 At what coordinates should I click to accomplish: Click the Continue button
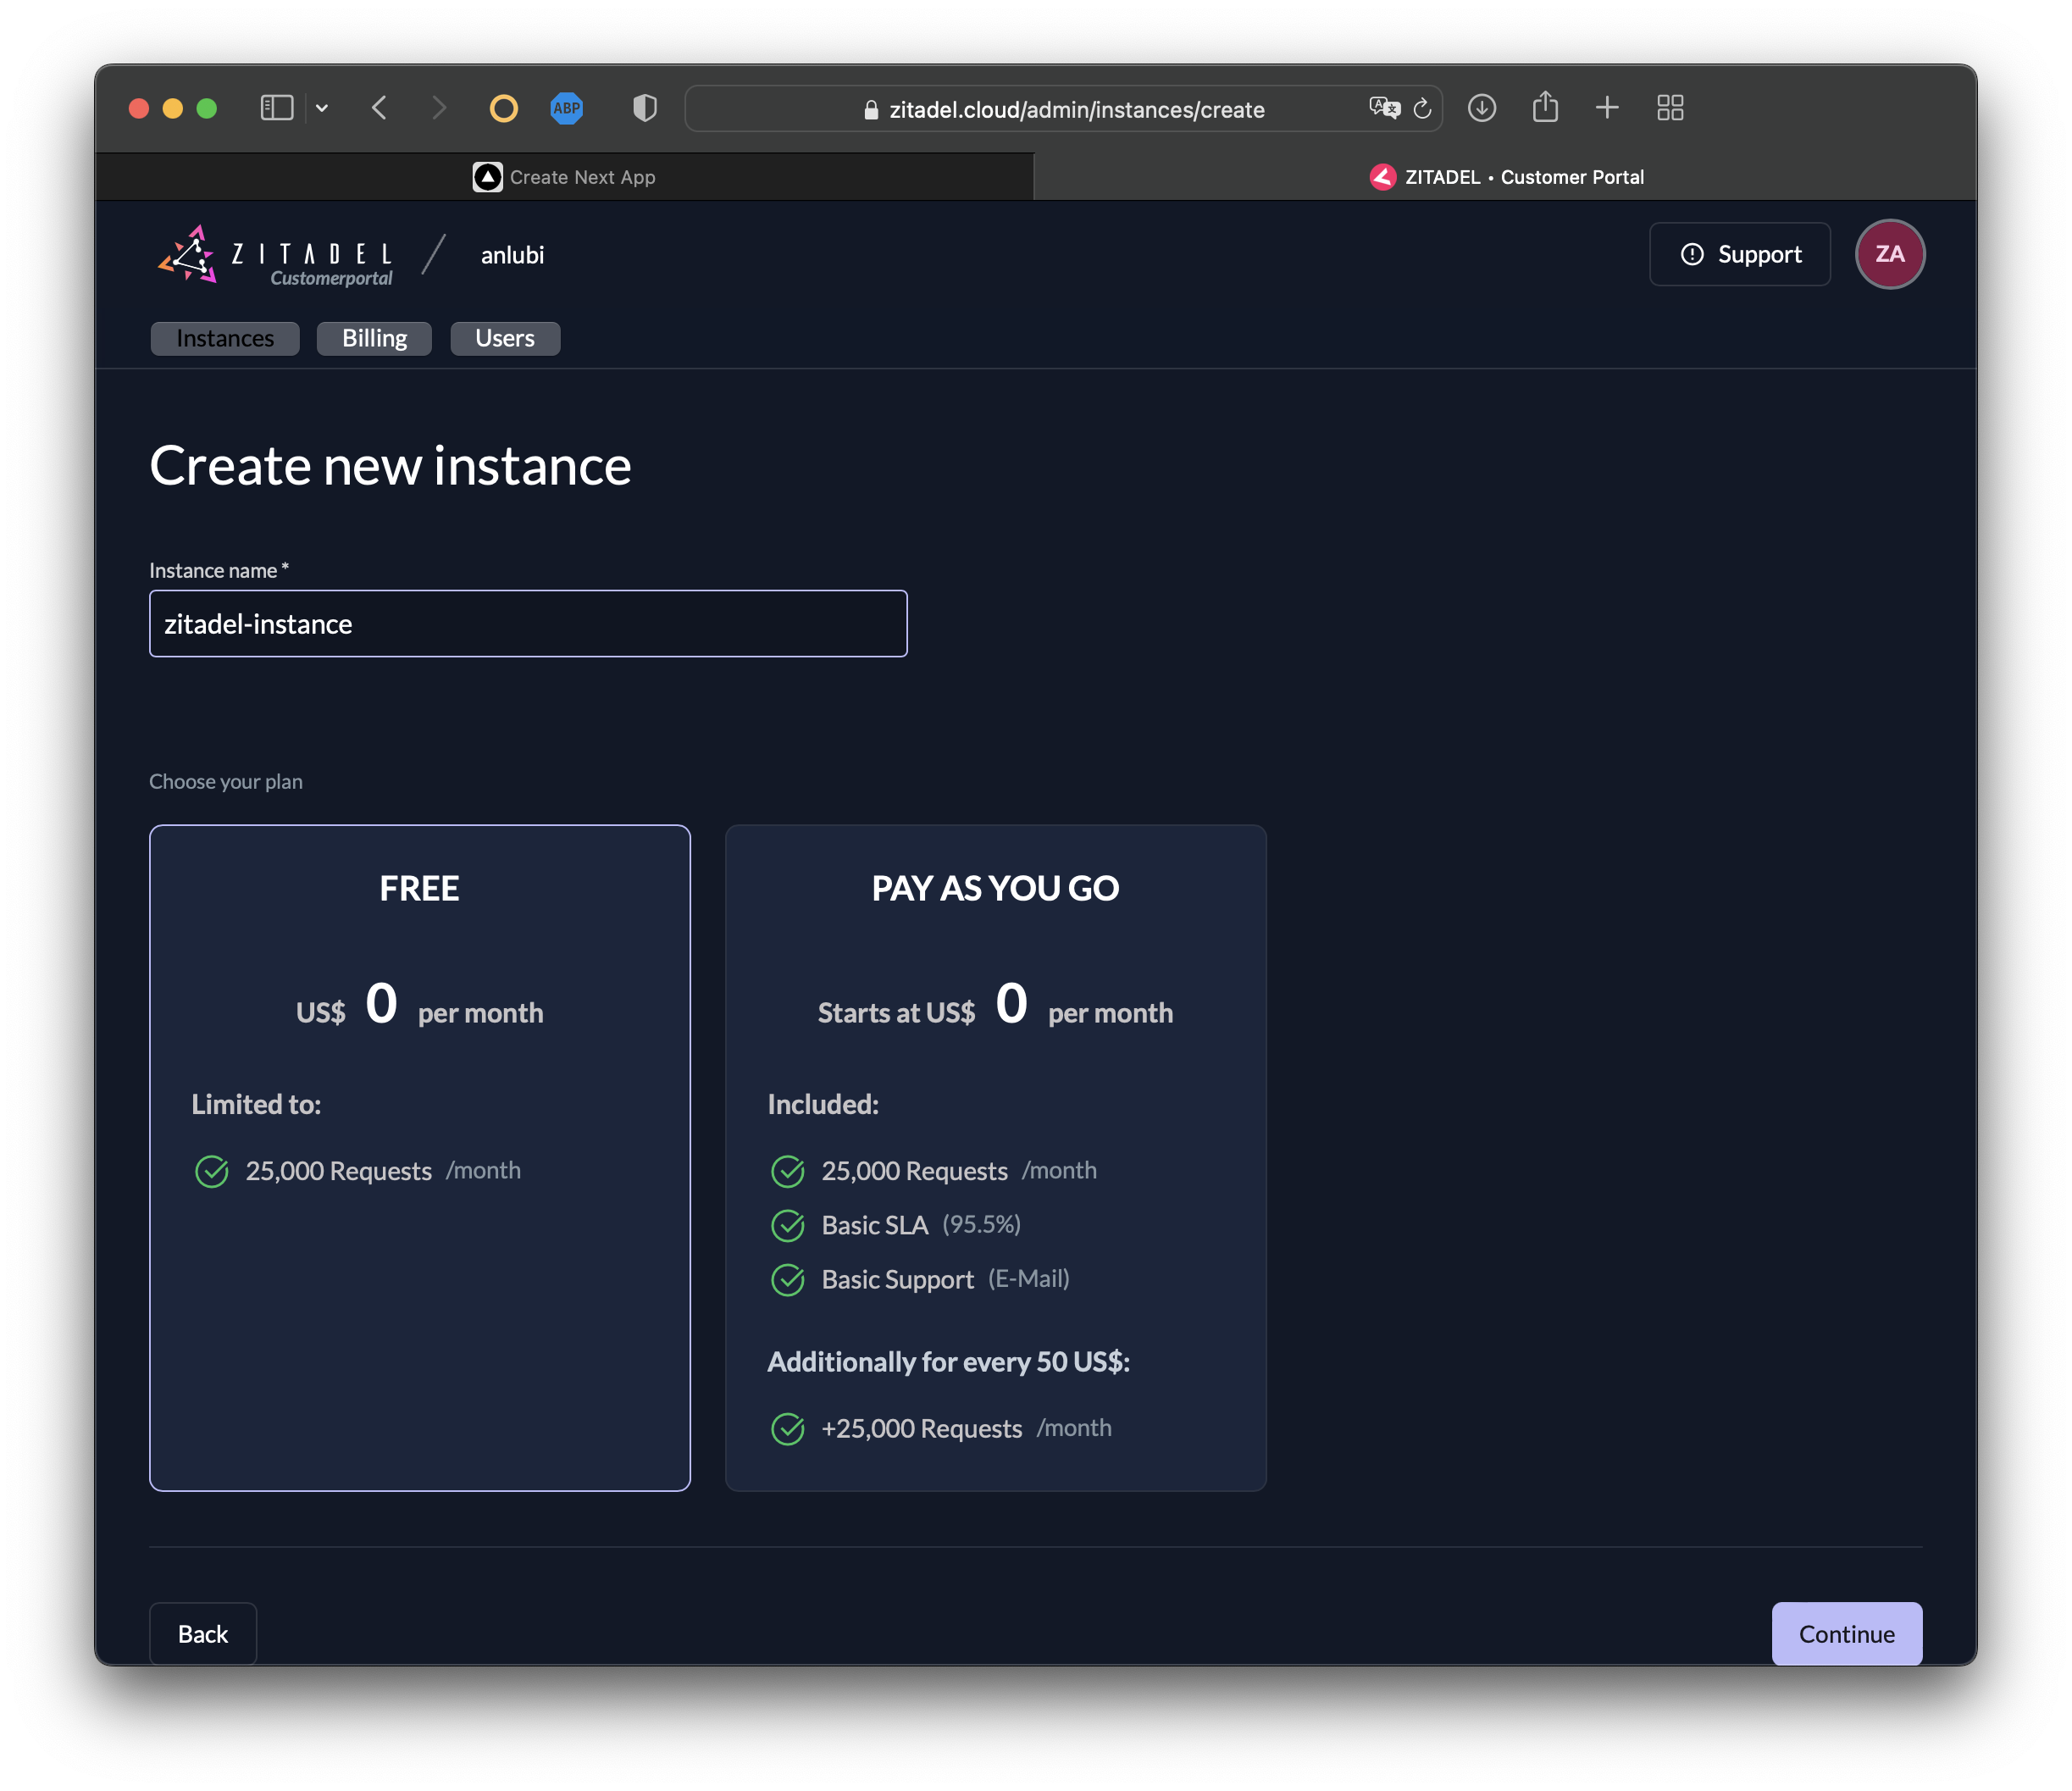[x=1845, y=1633]
